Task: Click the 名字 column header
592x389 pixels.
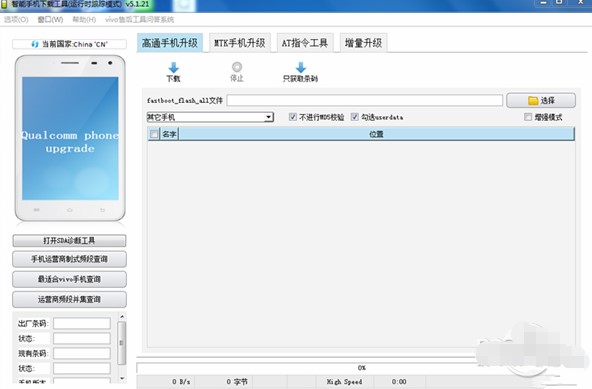Action: pos(169,134)
